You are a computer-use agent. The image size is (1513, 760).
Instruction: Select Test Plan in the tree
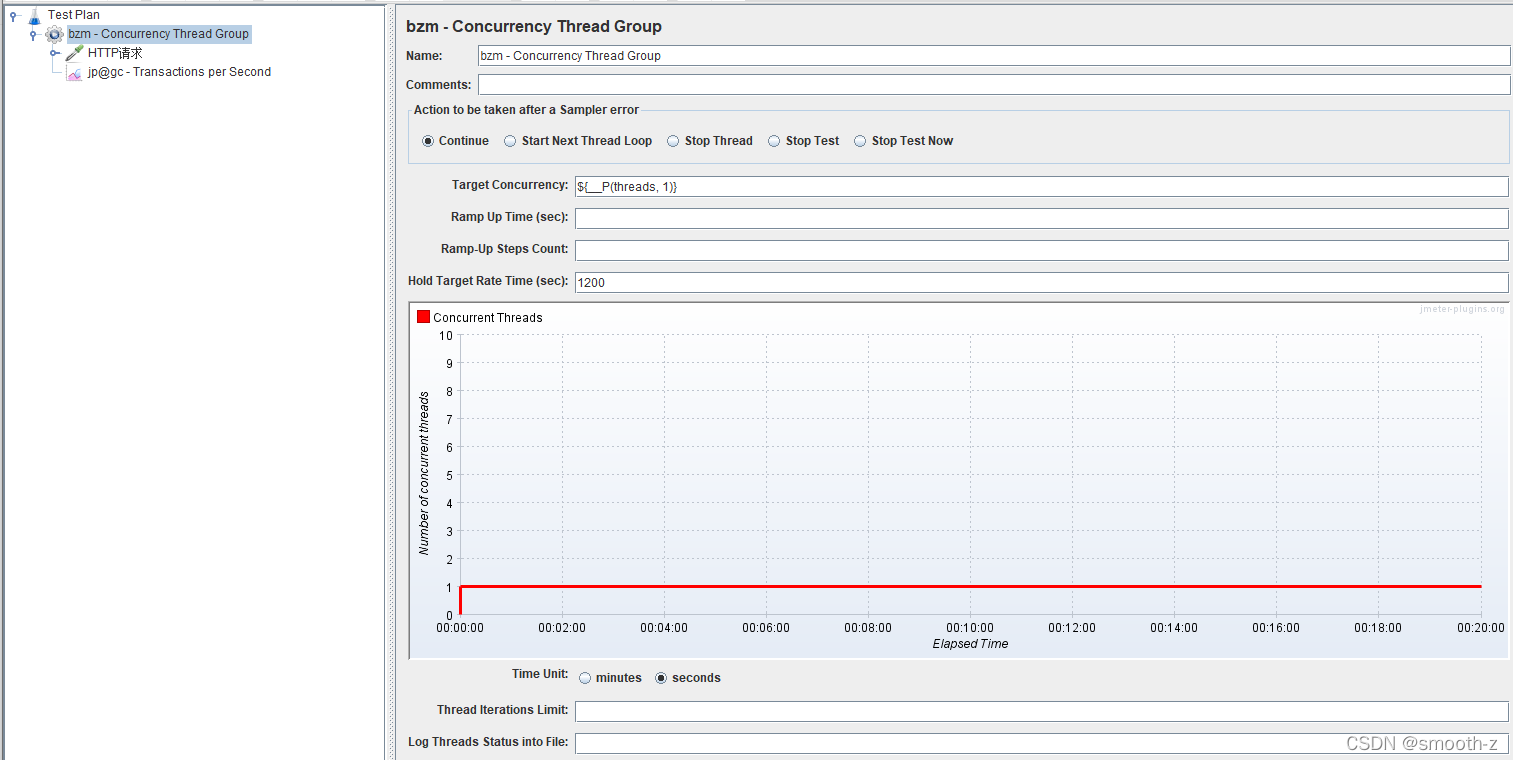(x=74, y=15)
